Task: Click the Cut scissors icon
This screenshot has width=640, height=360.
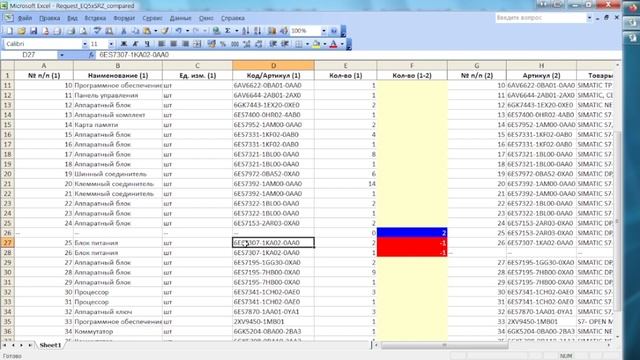Action: [x=123, y=31]
